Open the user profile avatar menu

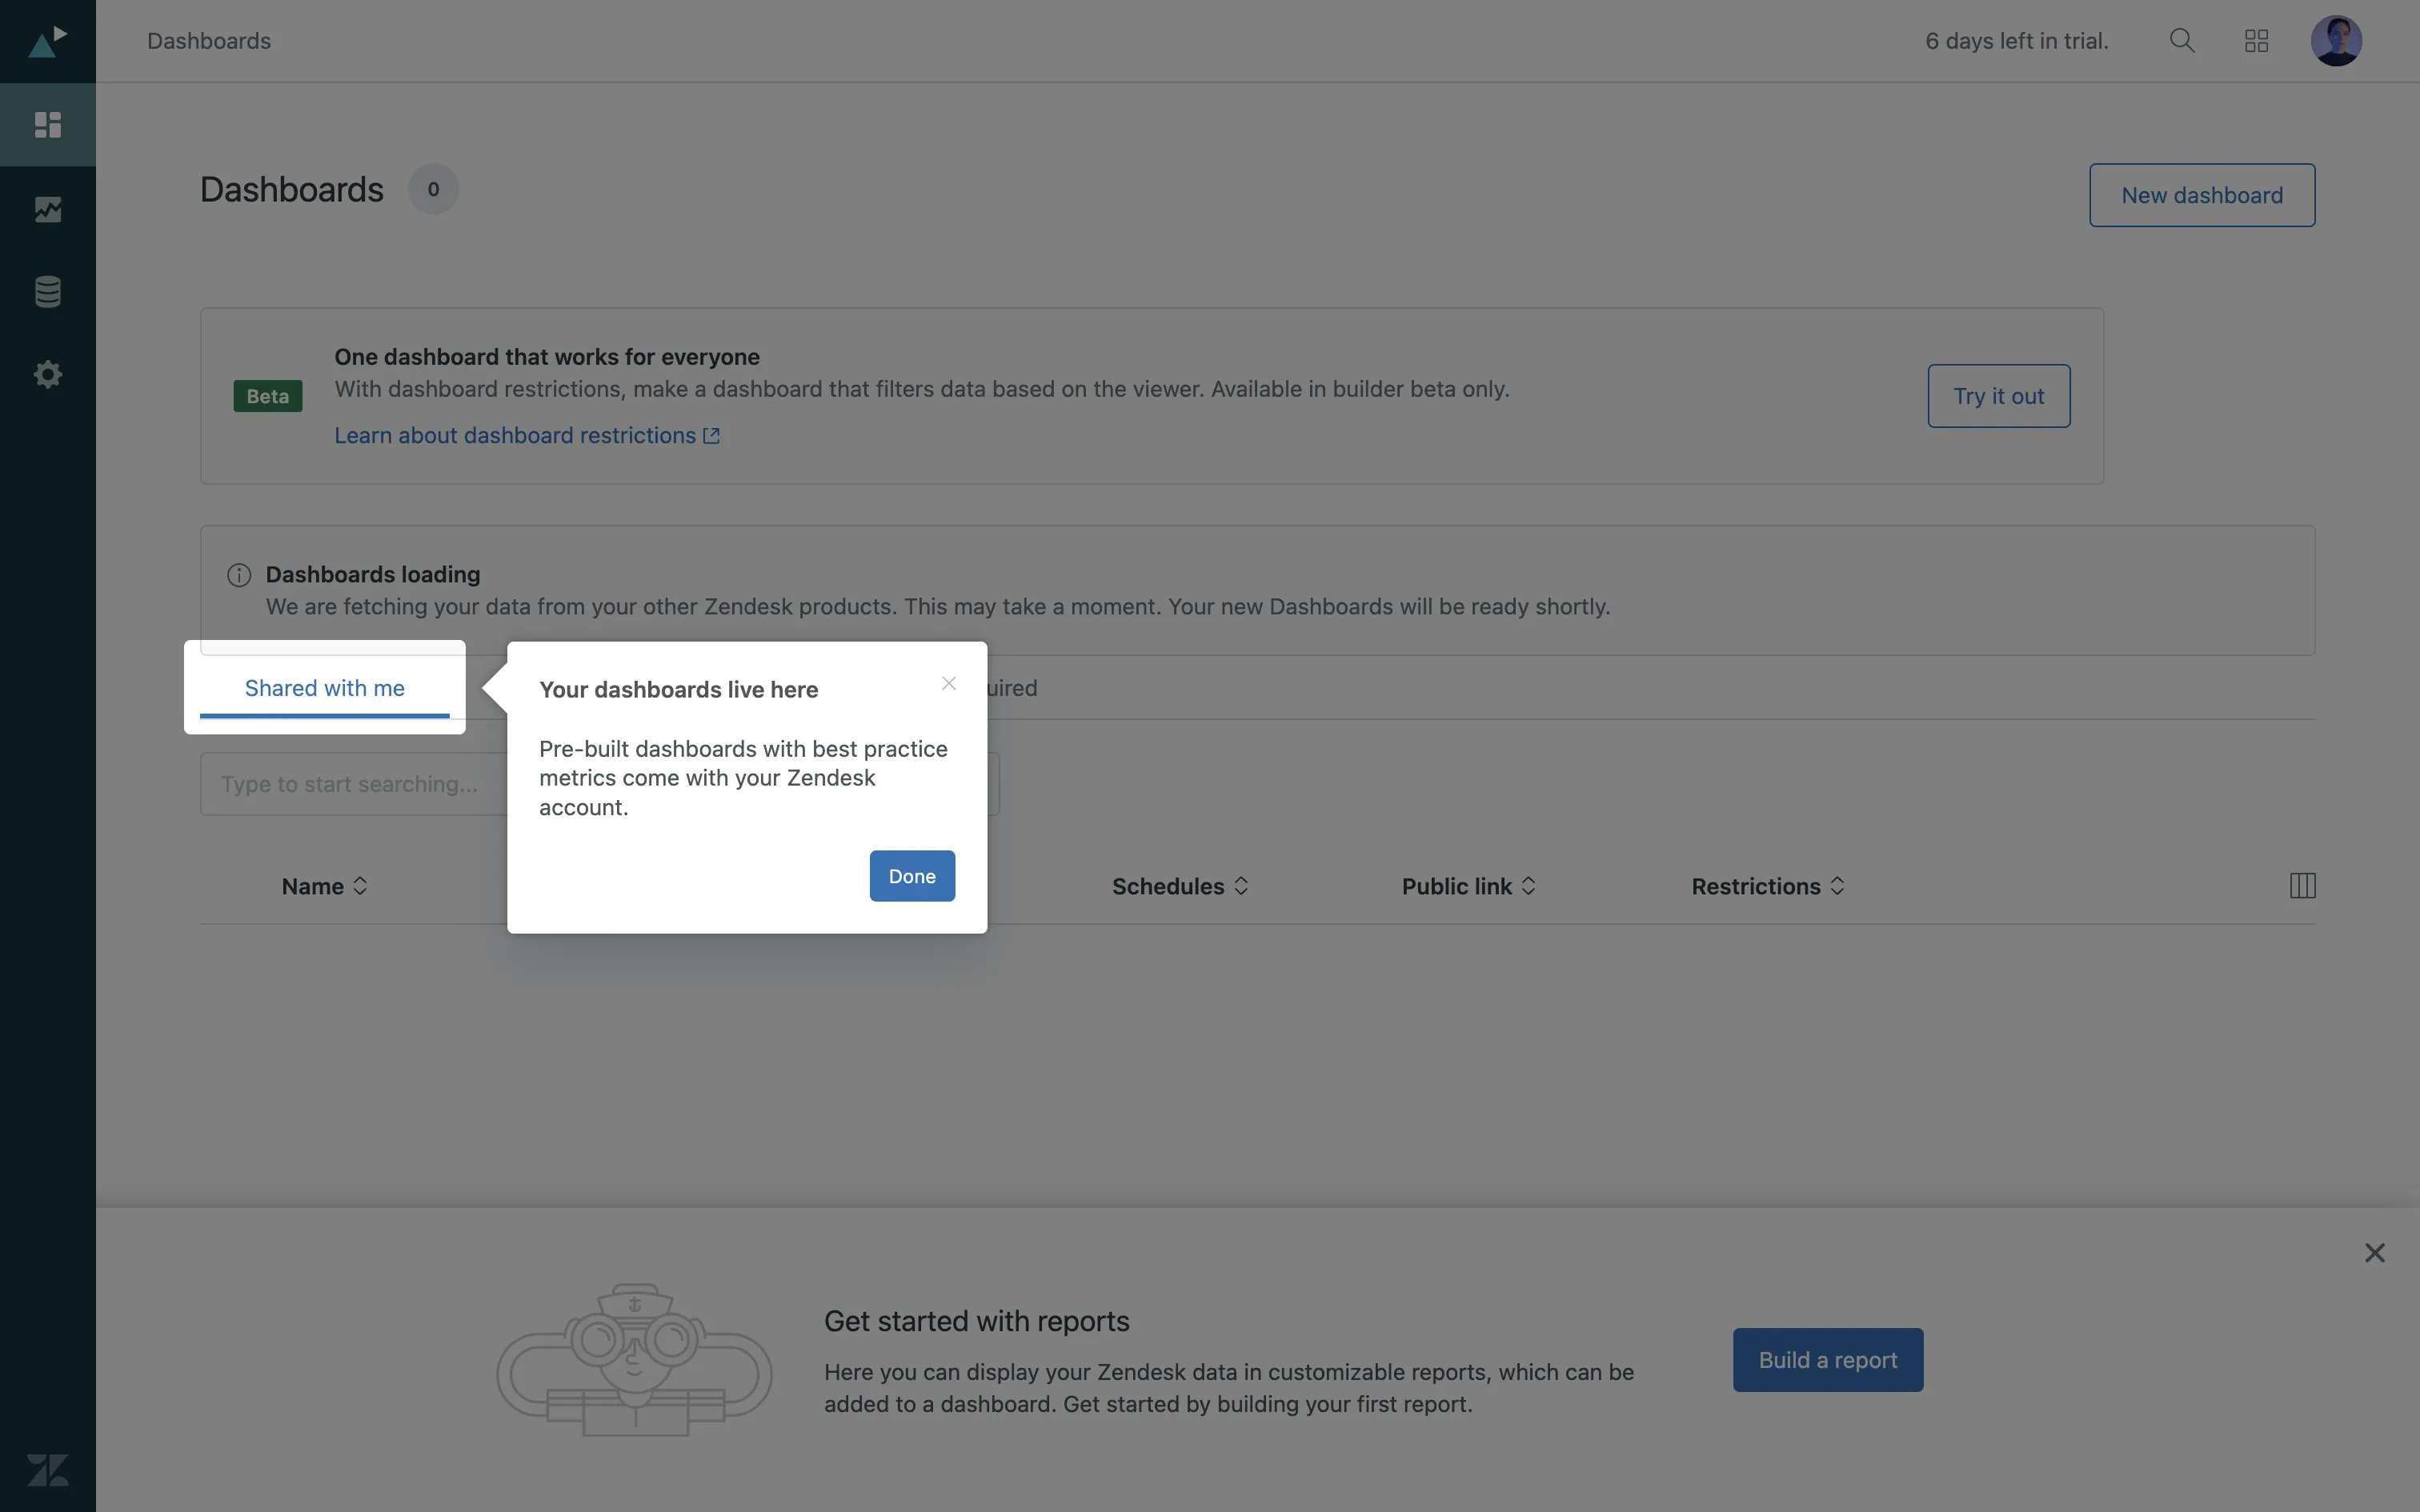point(2336,41)
